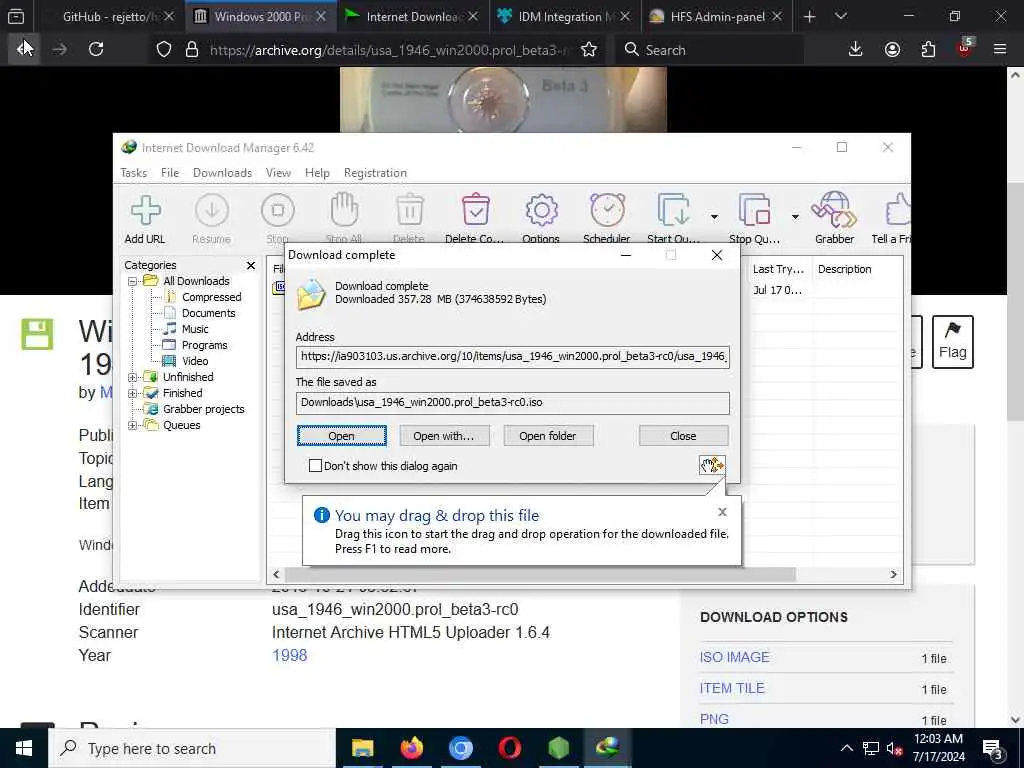Click the Delete Completed toolbar icon
Screen dimensions: 1024x768
[x=475, y=219]
